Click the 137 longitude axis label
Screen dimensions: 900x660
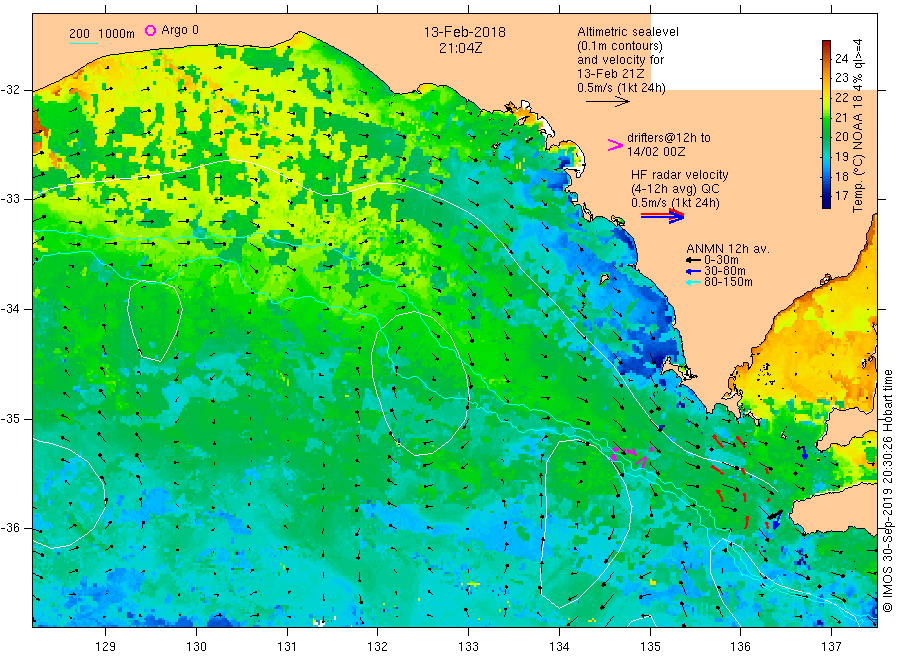[x=831, y=647]
